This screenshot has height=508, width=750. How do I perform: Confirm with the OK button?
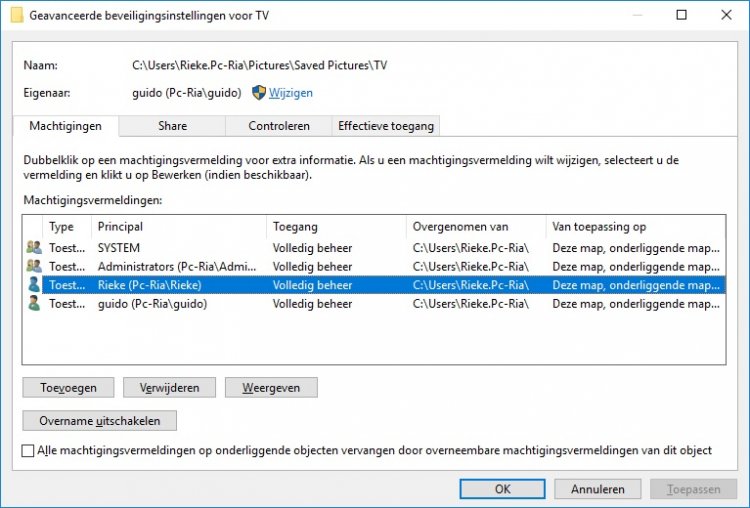click(501, 489)
